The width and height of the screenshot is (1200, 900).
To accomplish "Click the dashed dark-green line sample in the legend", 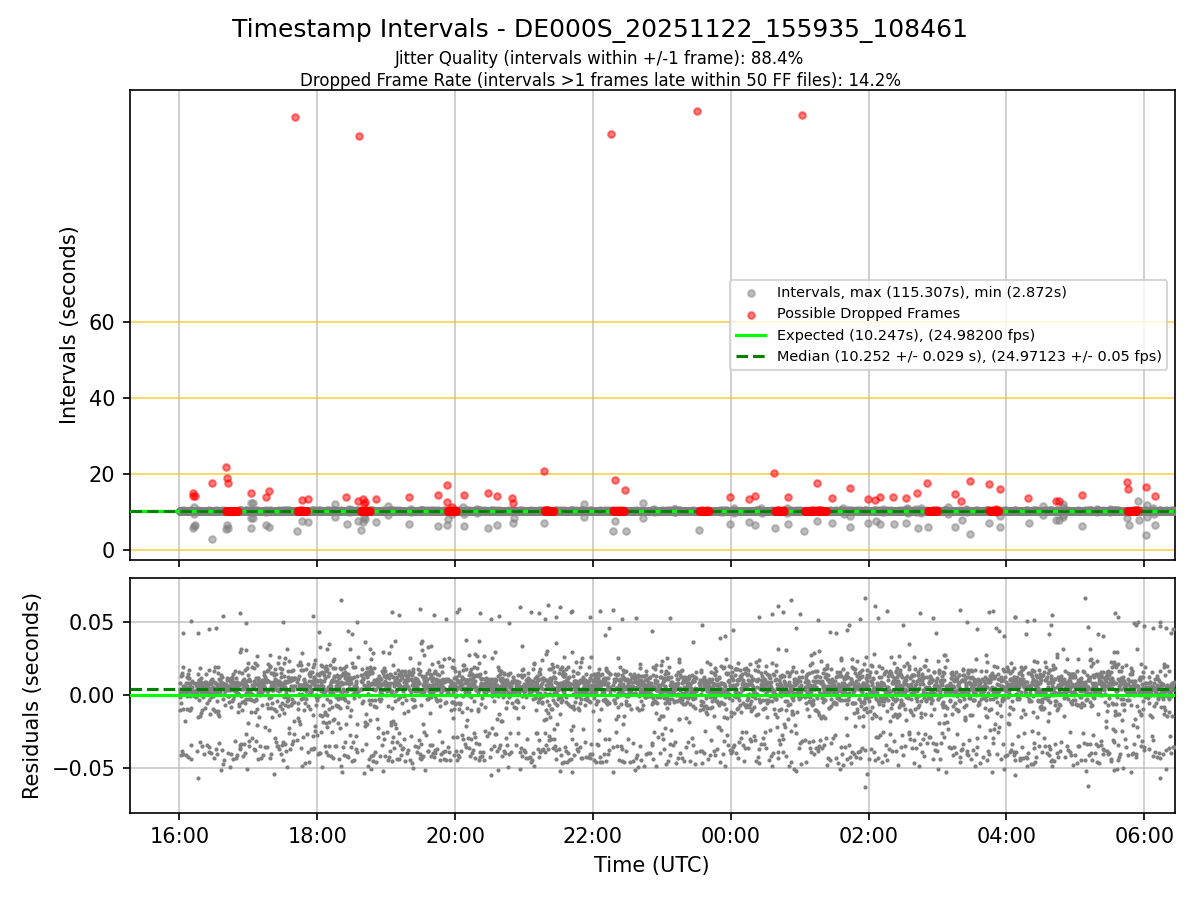I will point(751,356).
